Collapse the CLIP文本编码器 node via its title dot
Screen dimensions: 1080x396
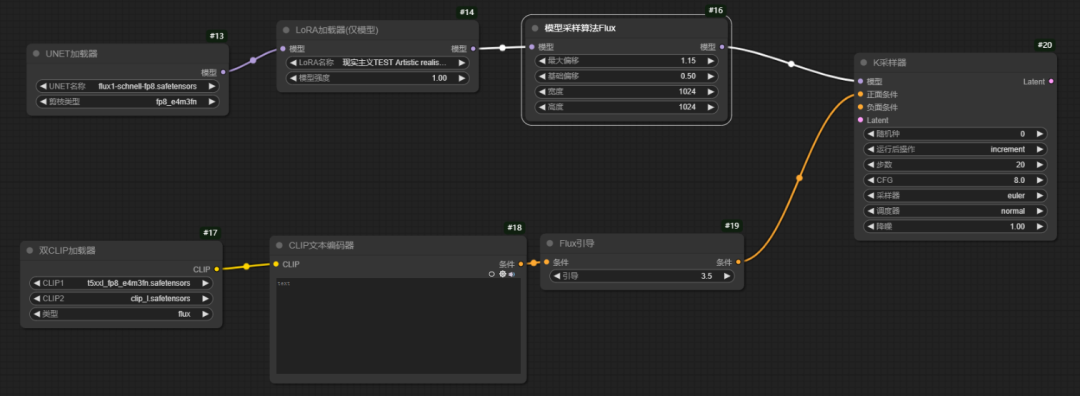click(280, 245)
